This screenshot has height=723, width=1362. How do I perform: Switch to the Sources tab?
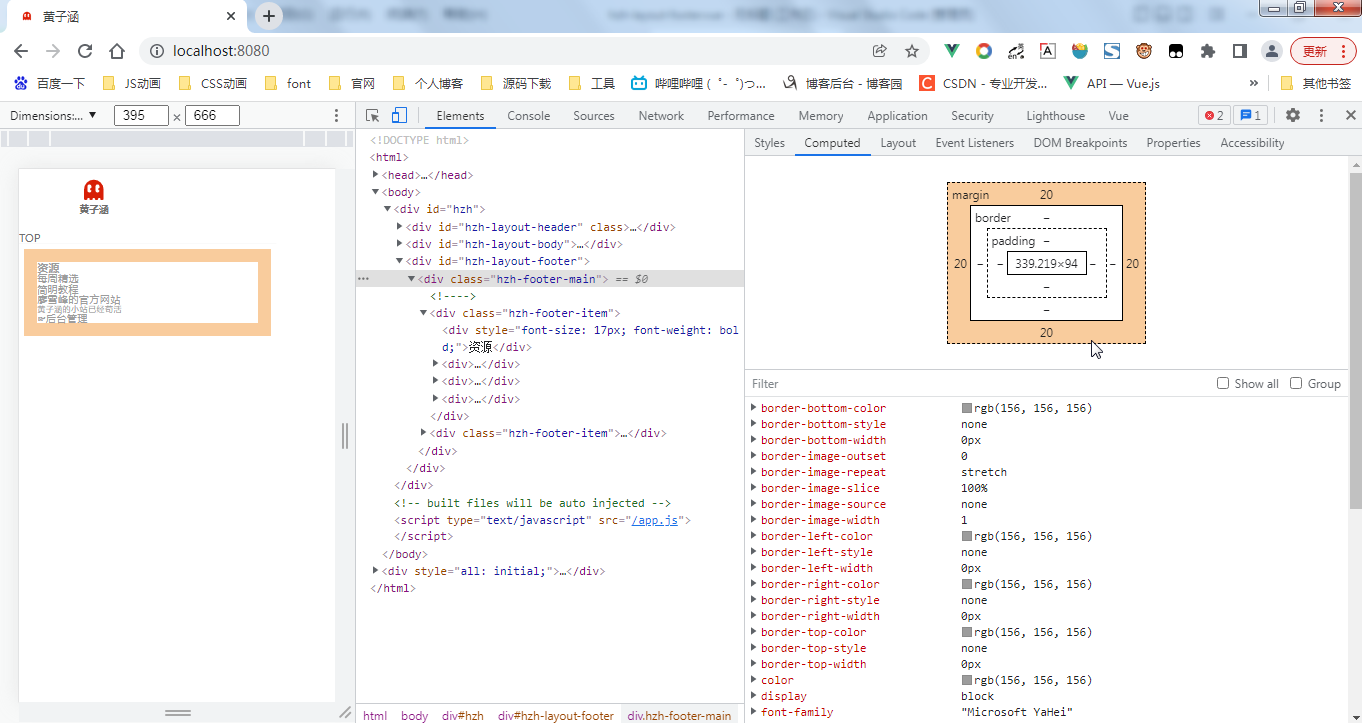(594, 116)
